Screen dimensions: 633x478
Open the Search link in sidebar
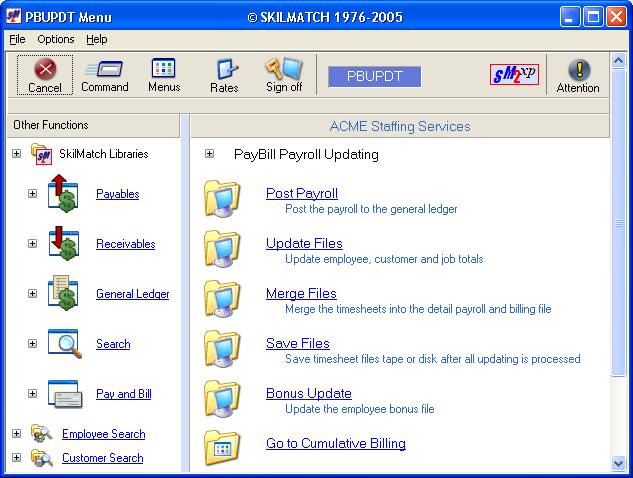coord(113,344)
